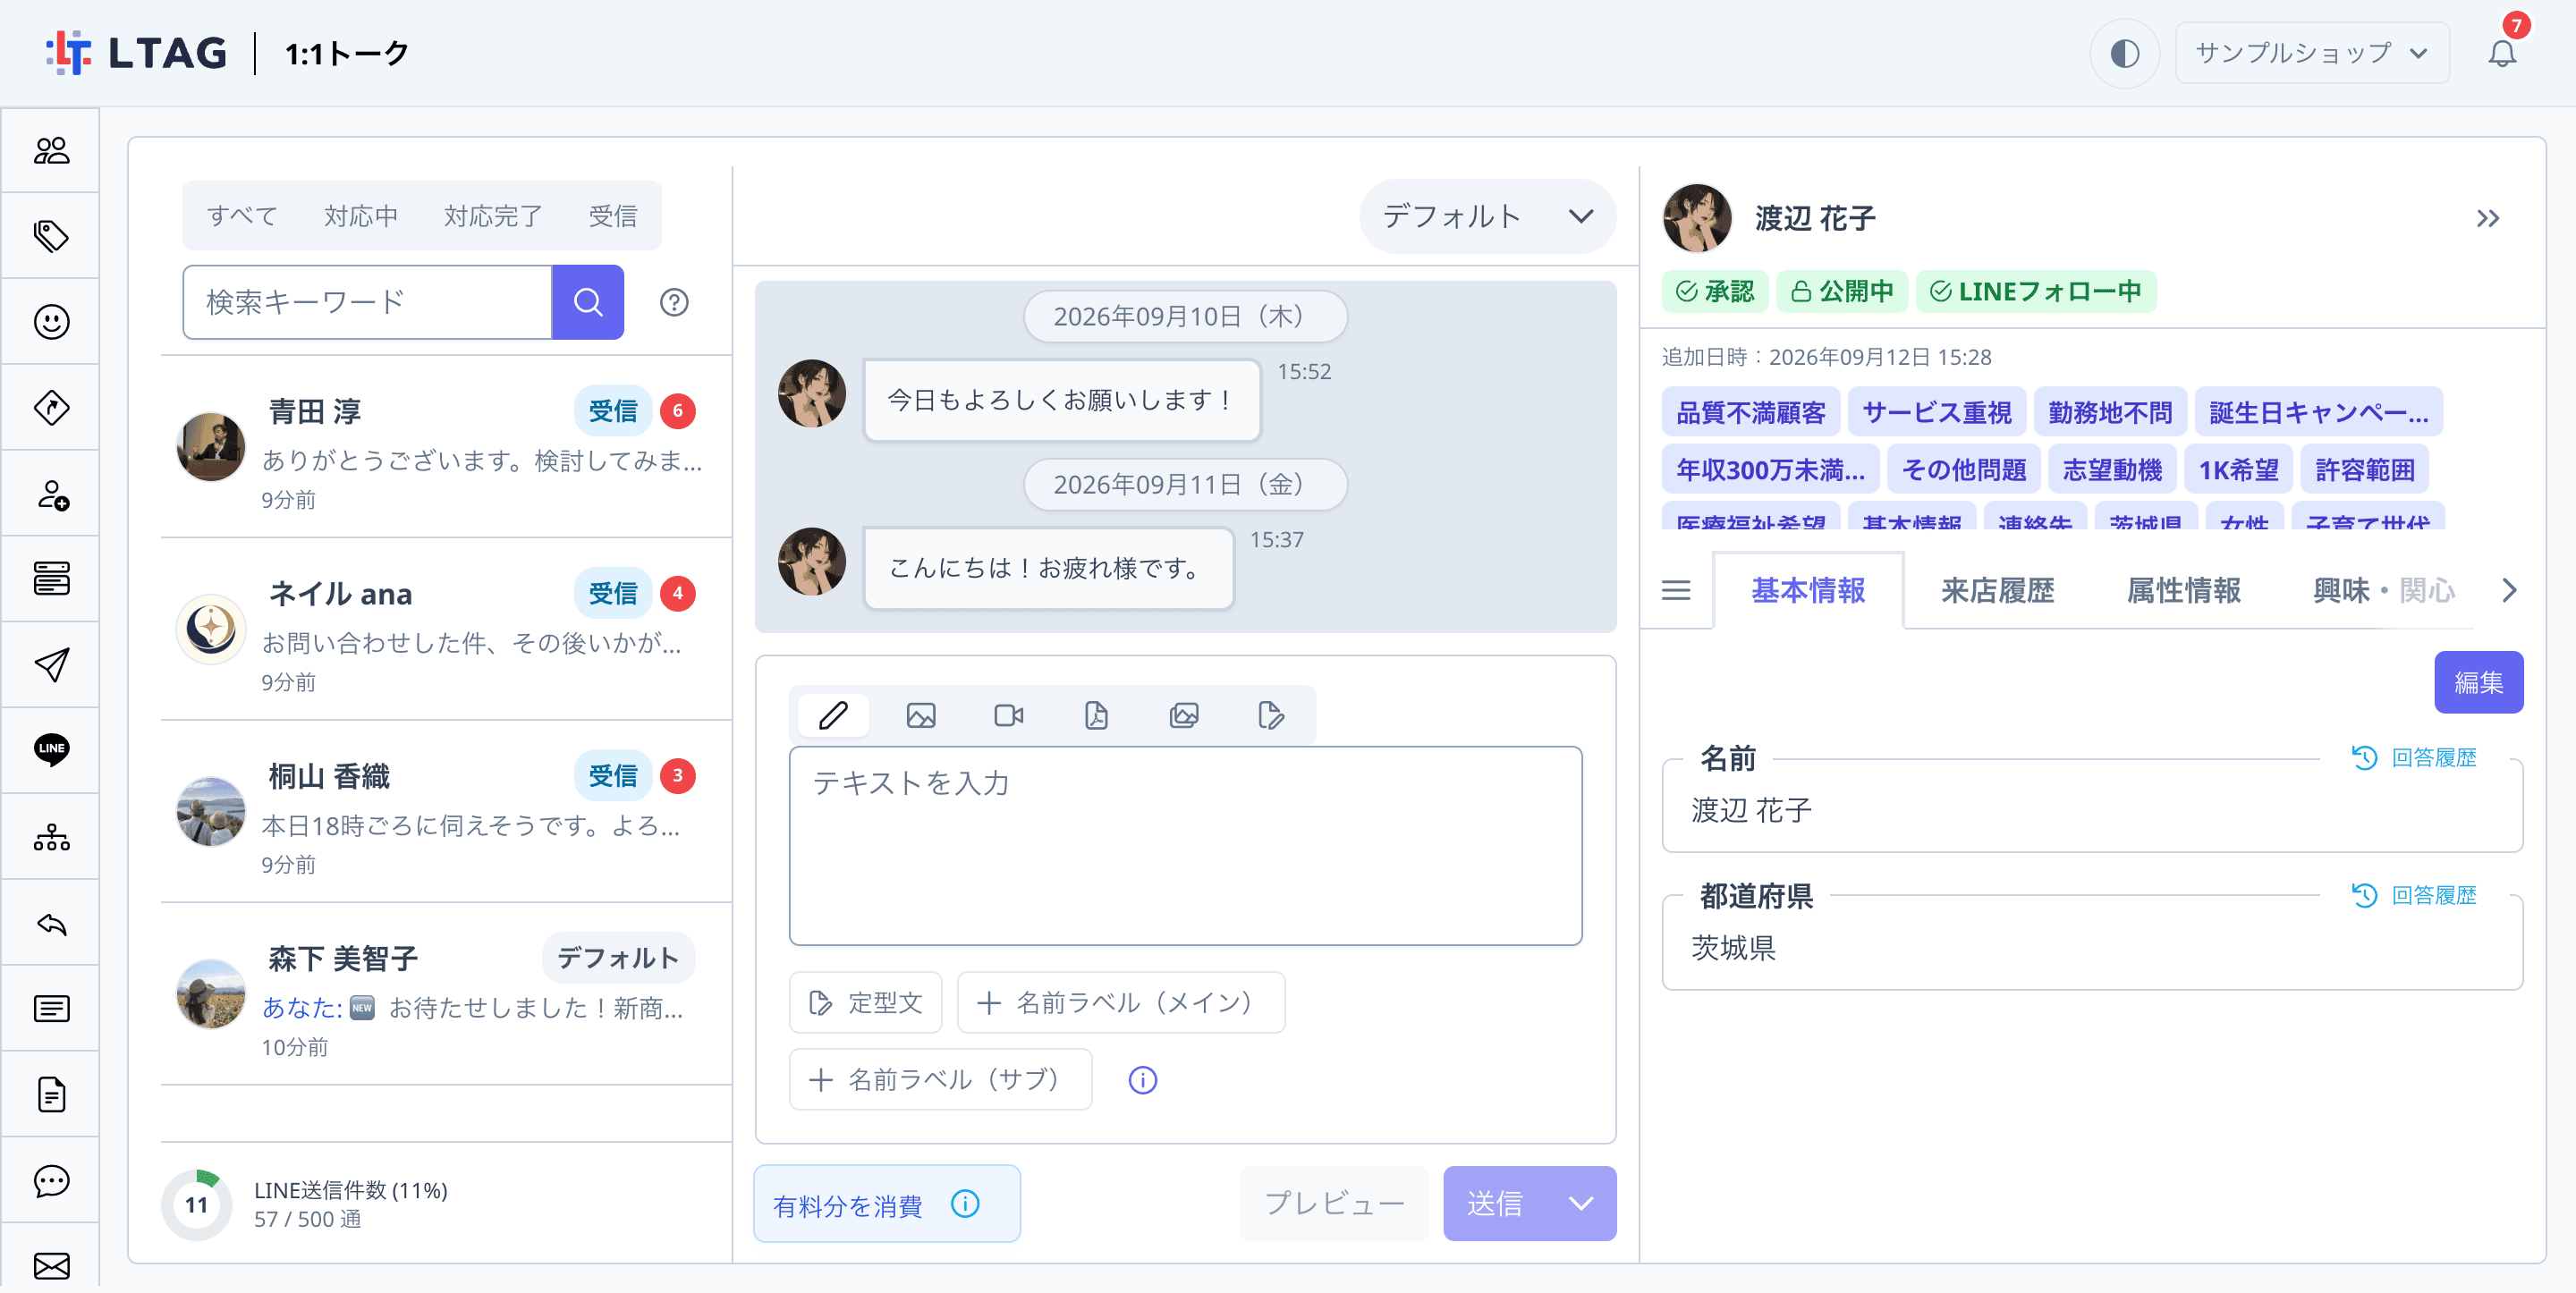Open 回答履歴 link for 都道府県

tap(2414, 895)
